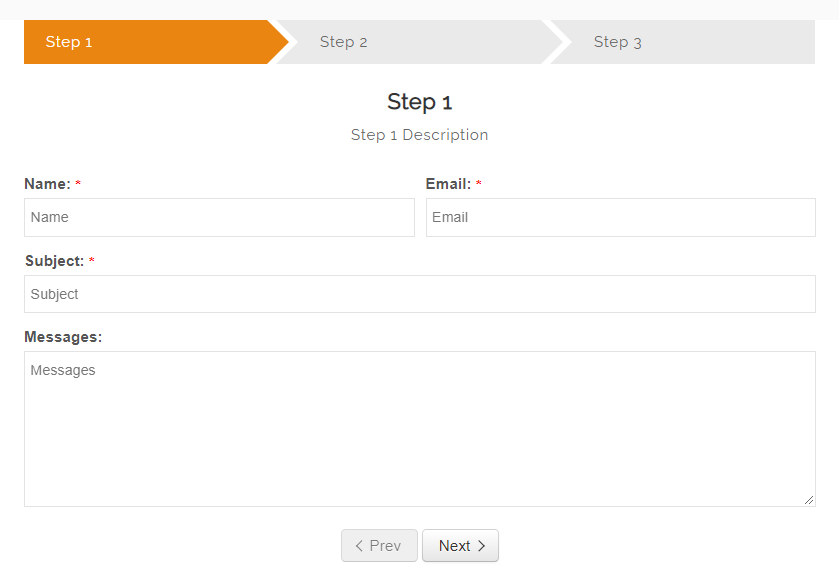Viewport: 839px width, 580px height.
Task: Jump to the Step 3 tab
Action: point(617,42)
